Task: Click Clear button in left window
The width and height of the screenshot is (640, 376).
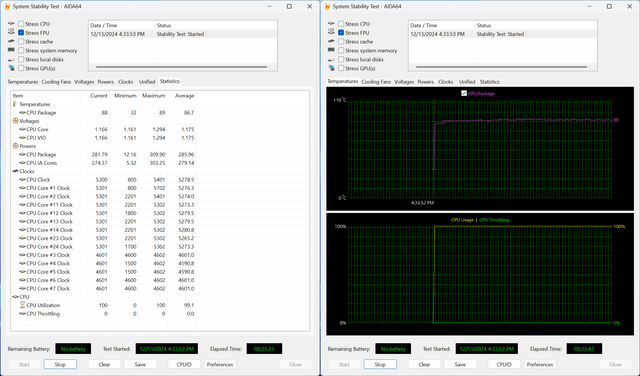Action: click(104, 365)
